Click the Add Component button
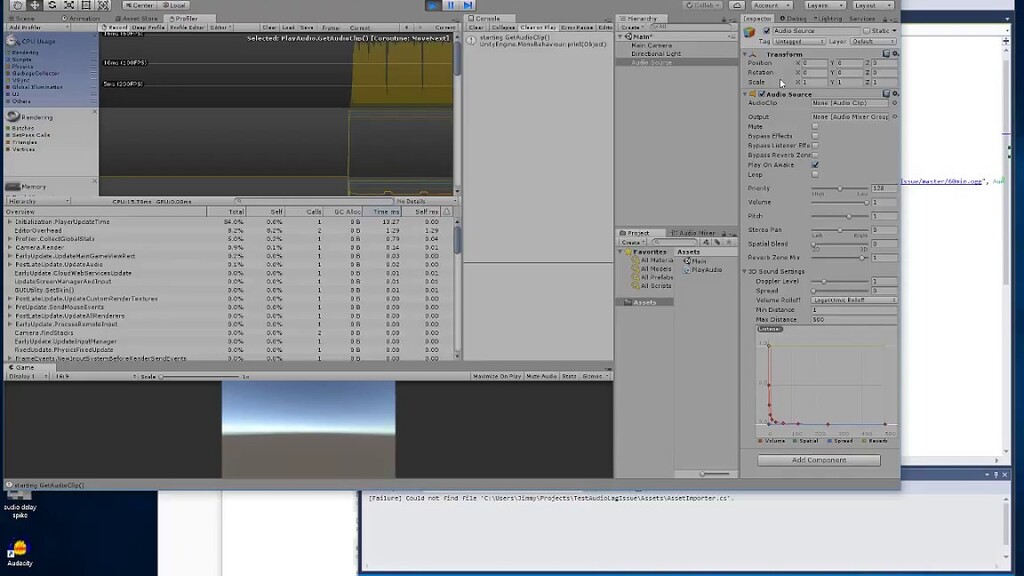Screen dimensions: 1024x576 coord(818,460)
